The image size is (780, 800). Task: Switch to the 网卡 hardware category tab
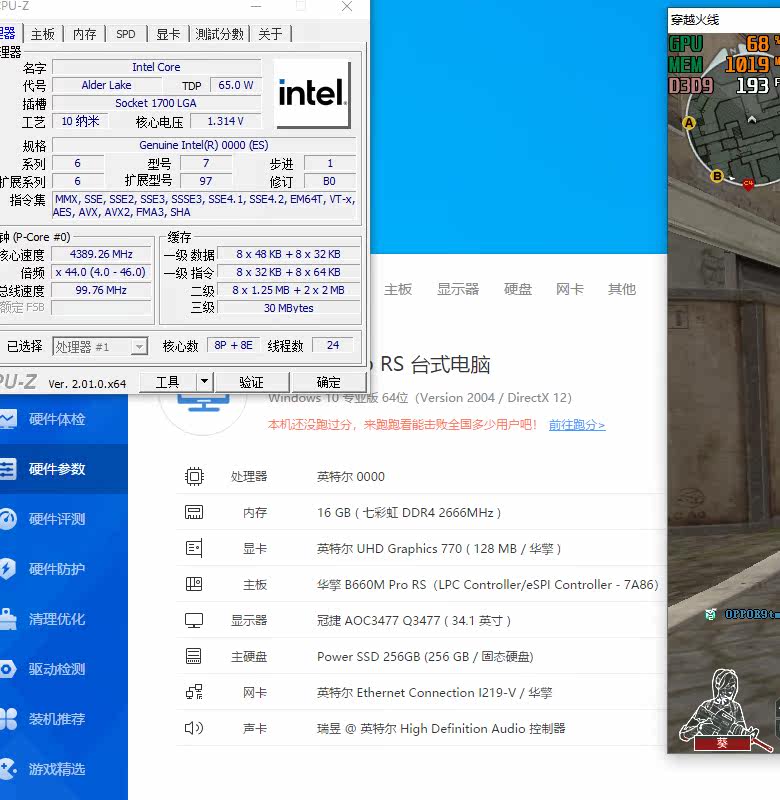570,289
